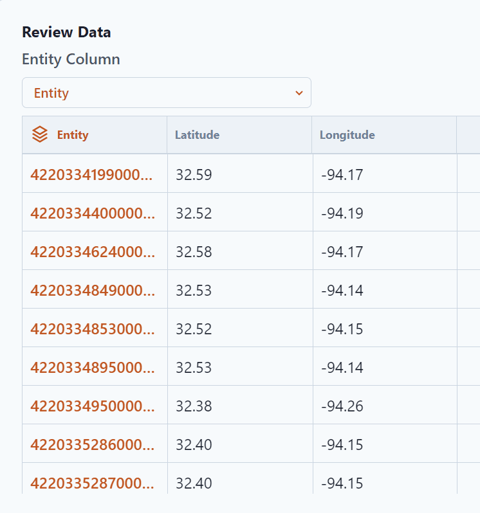The width and height of the screenshot is (480, 513).
Task: Expand the dropdown using the chevron arrow
Action: click(x=299, y=93)
